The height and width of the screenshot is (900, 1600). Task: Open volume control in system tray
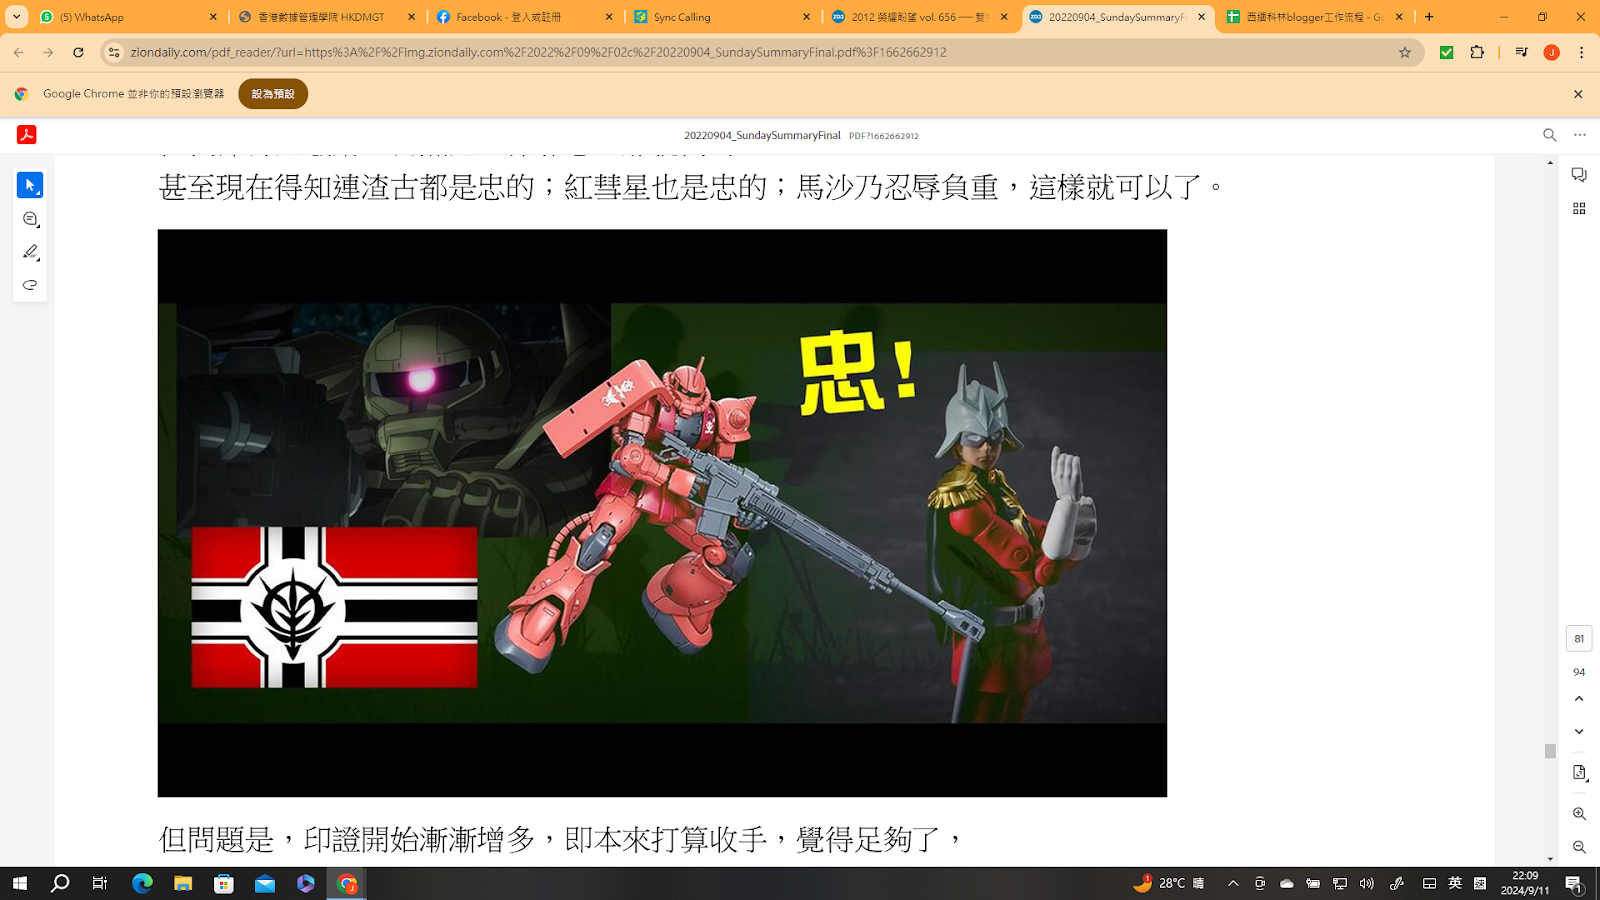(x=1367, y=883)
